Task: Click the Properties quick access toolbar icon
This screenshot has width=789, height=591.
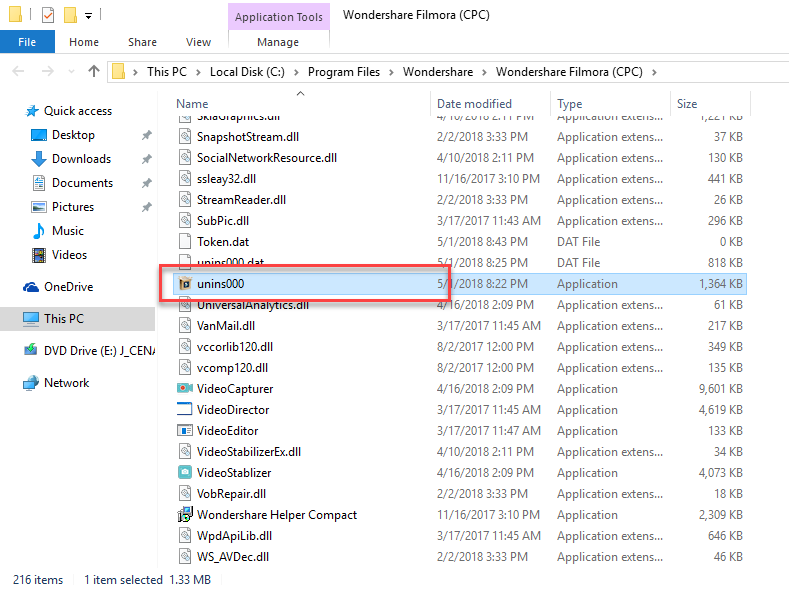Action: 48,15
